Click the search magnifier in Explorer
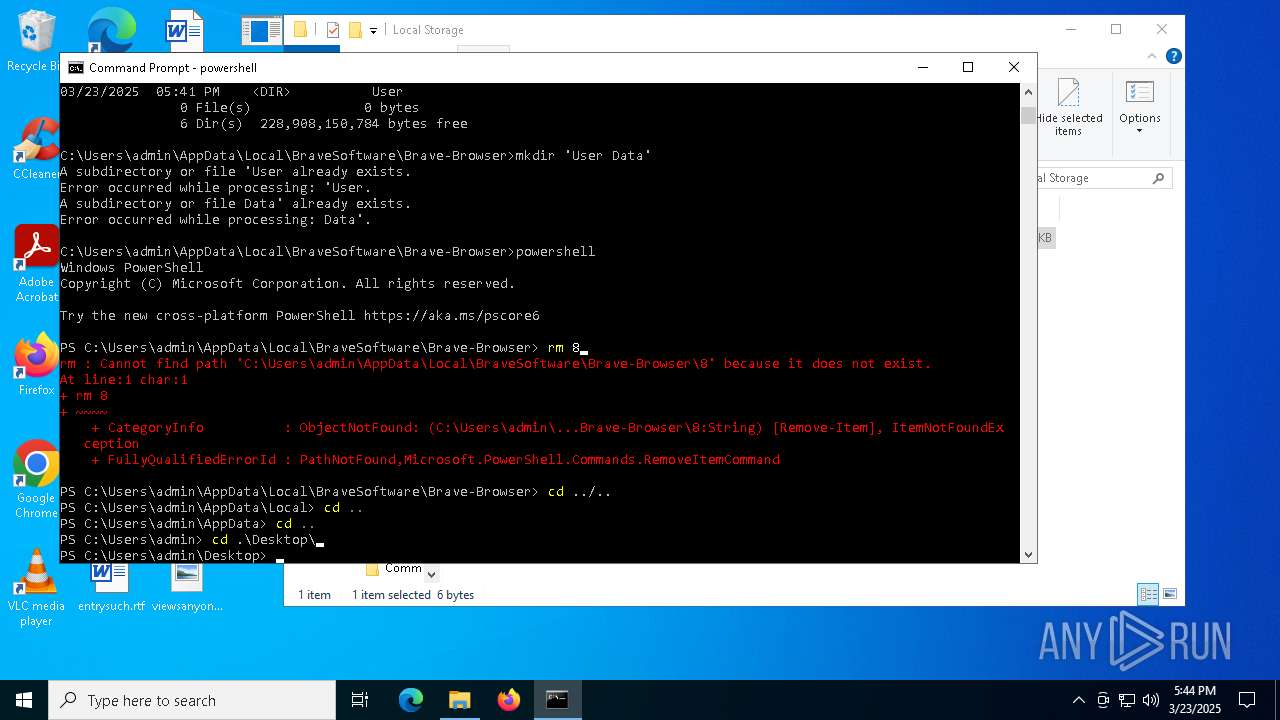Image resolution: width=1280 pixels, height=720 pixels. [x=1159, y=178]
